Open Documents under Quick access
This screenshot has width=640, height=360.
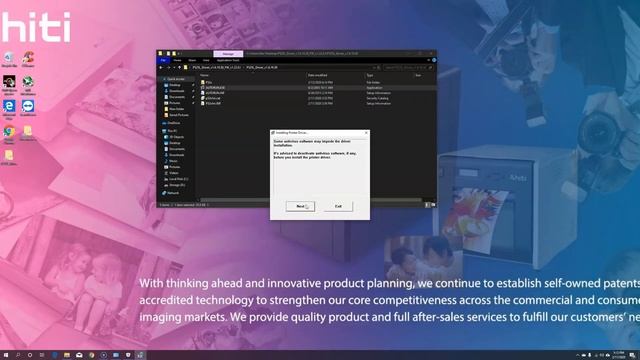[177, 97]
